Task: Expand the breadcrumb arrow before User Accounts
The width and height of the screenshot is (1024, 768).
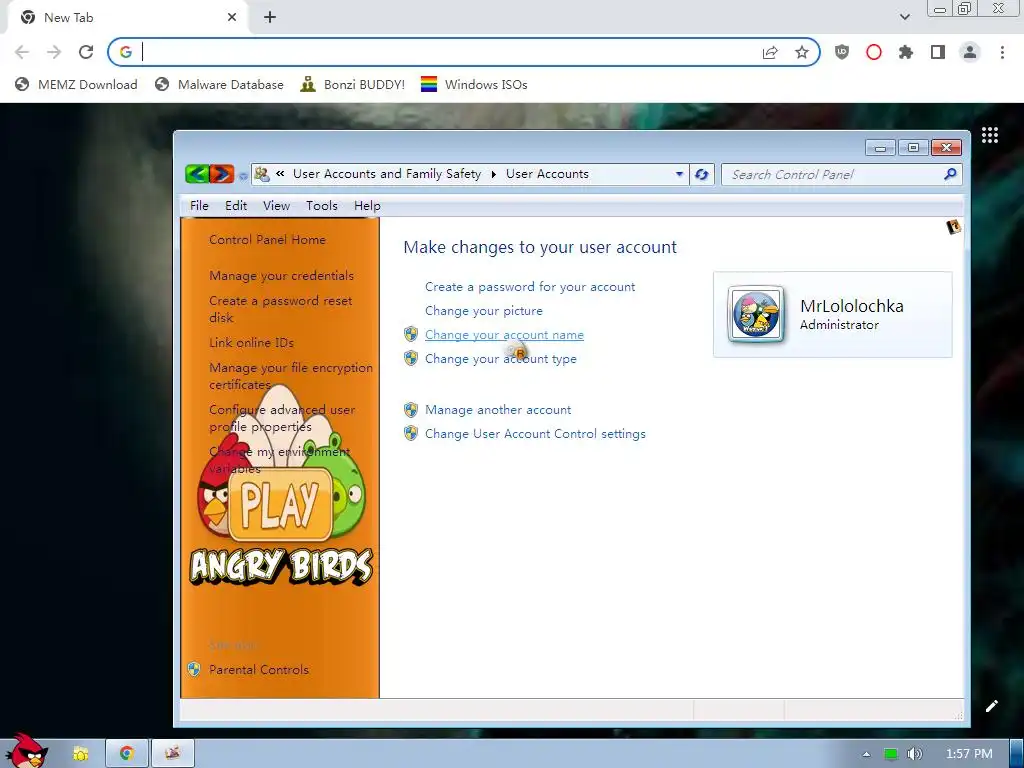Action: click(x=493, y=174)
